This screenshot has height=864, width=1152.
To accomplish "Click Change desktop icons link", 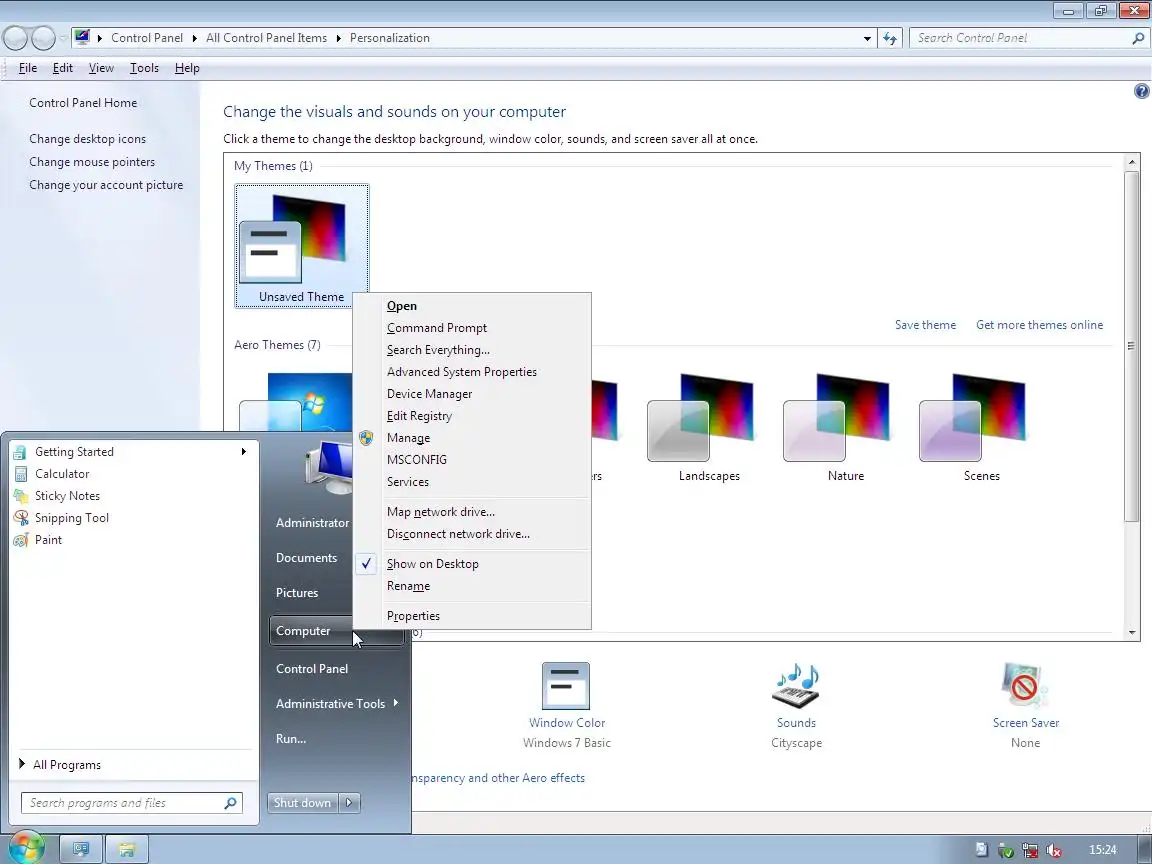I will (x=87, y=139).
